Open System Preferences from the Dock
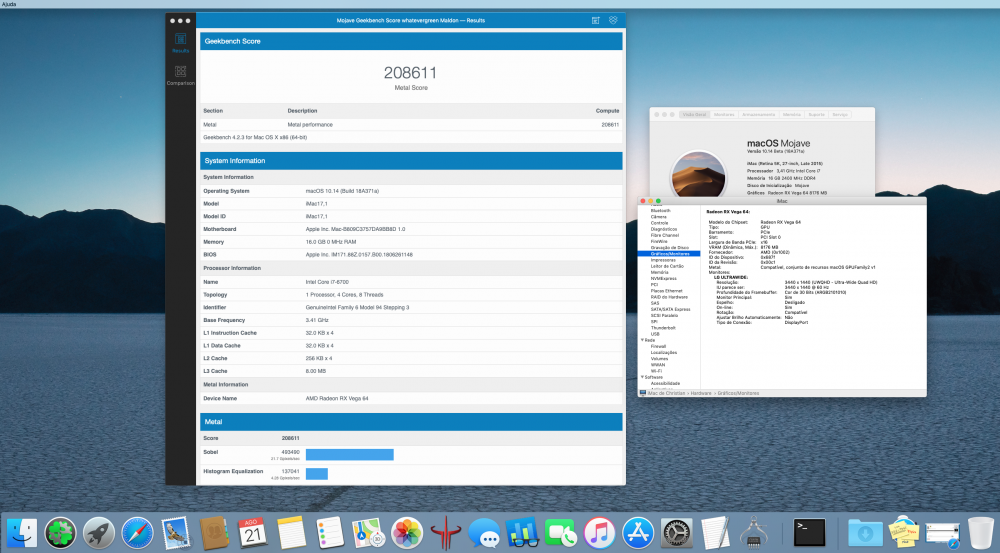 click(x=676, y=533)
